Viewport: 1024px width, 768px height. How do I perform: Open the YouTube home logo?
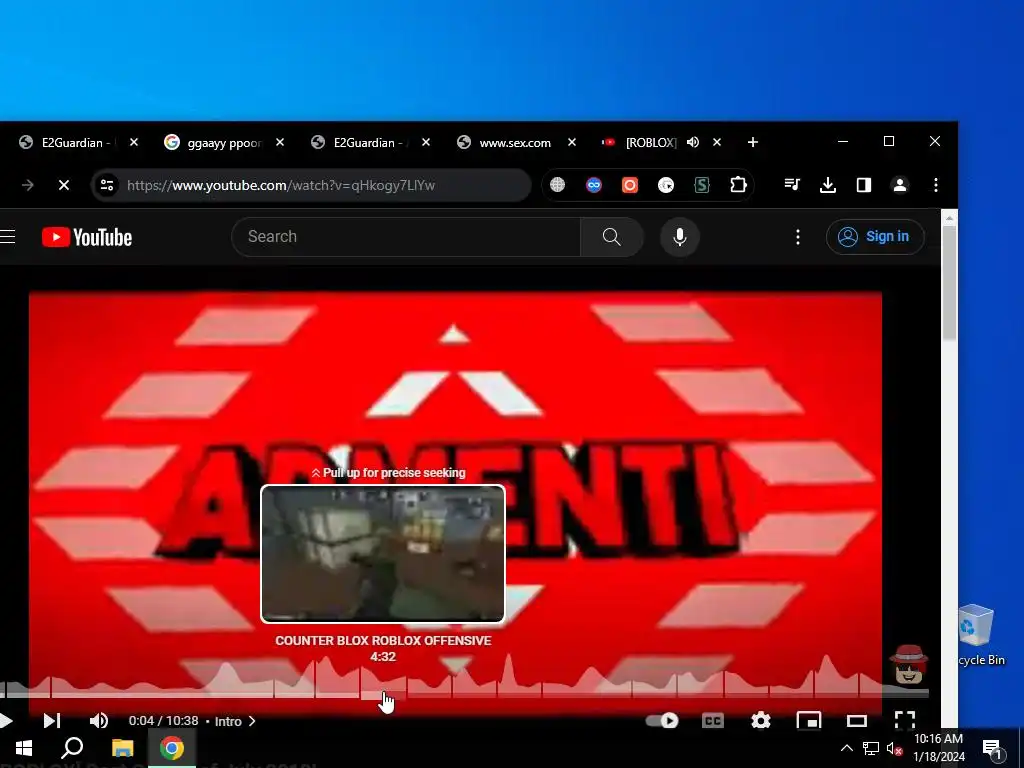87,237
